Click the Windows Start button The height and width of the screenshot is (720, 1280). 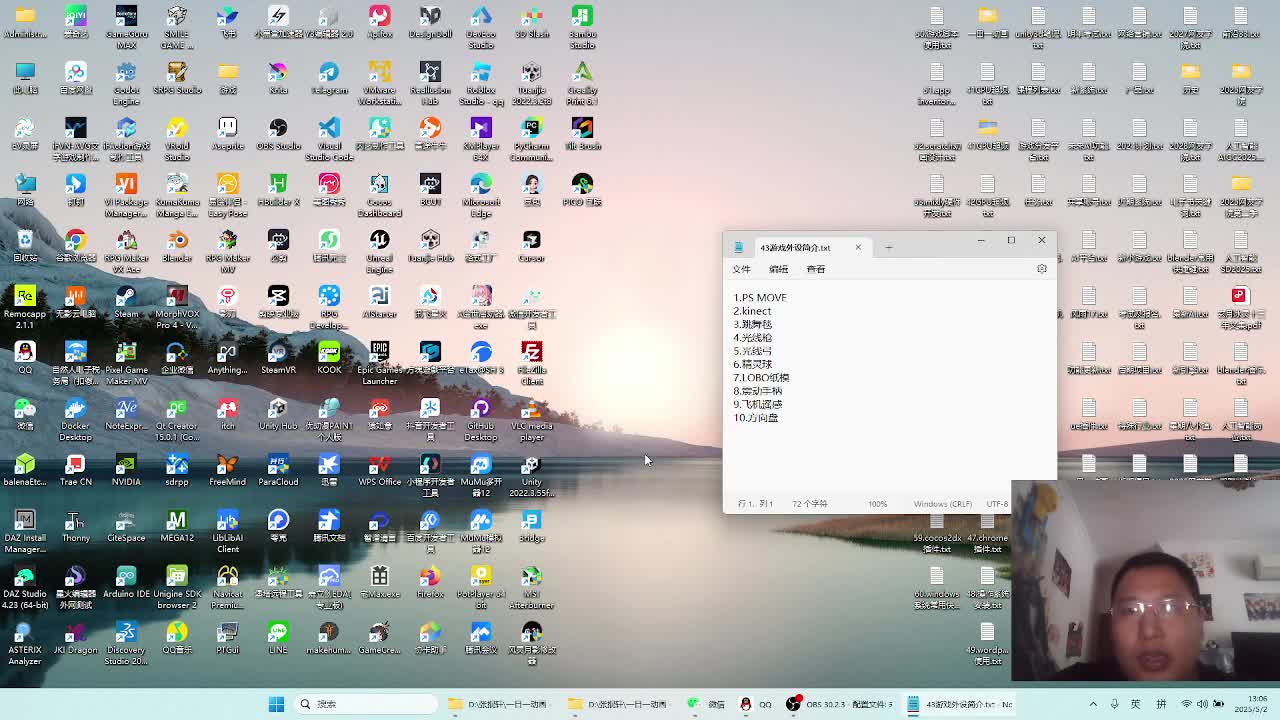(x=276, y=704)
